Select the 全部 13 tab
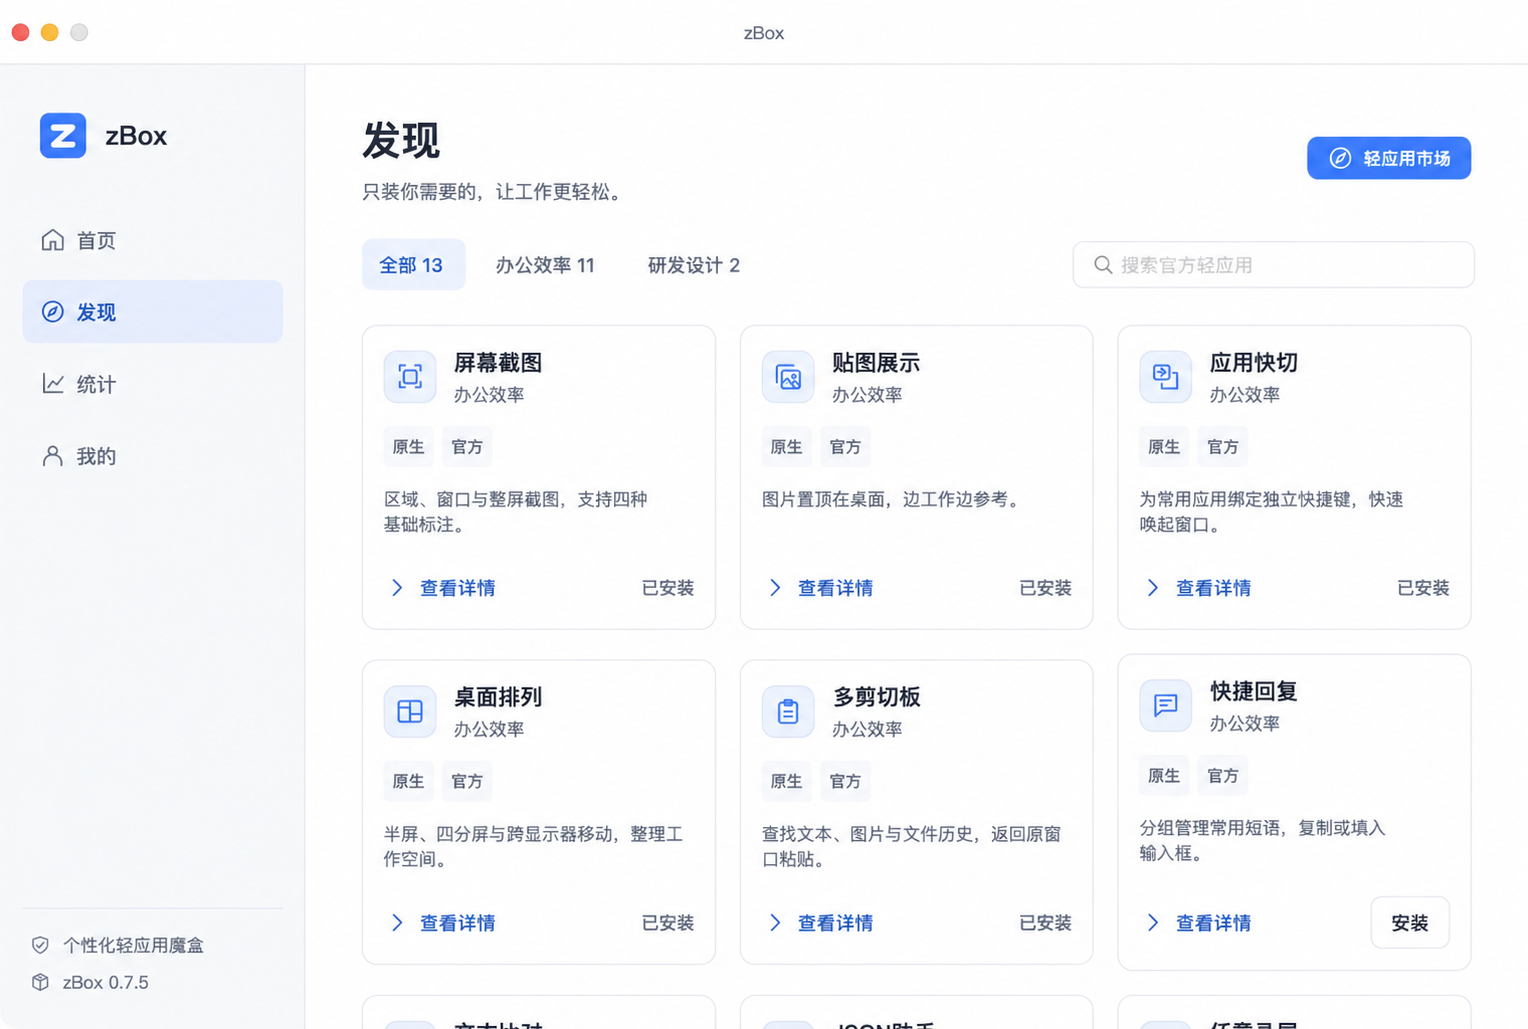The width and height of the screenshot is (1528, 1029). point(413,265)
